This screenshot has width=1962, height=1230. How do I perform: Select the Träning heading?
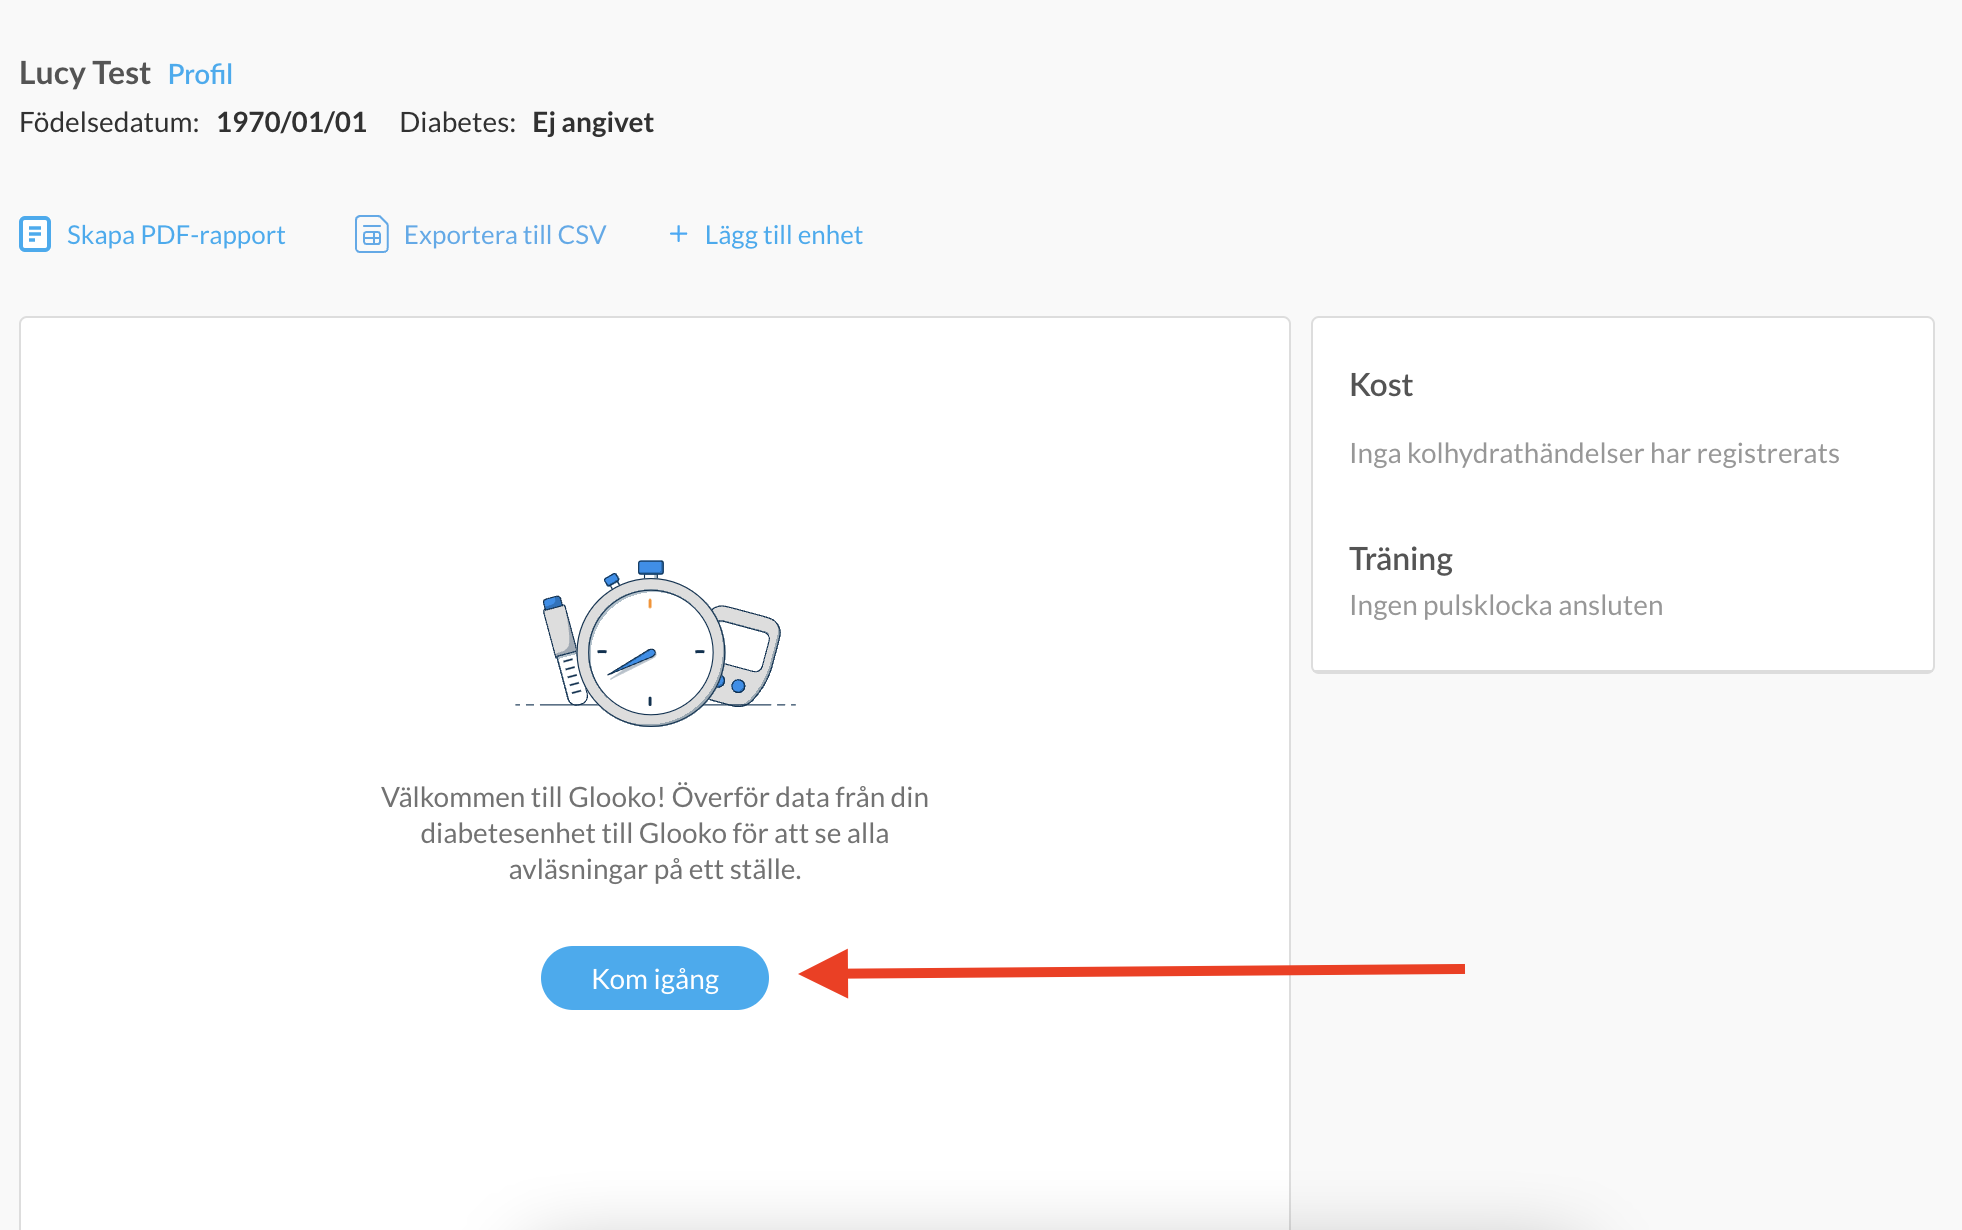pos(1401,559)
